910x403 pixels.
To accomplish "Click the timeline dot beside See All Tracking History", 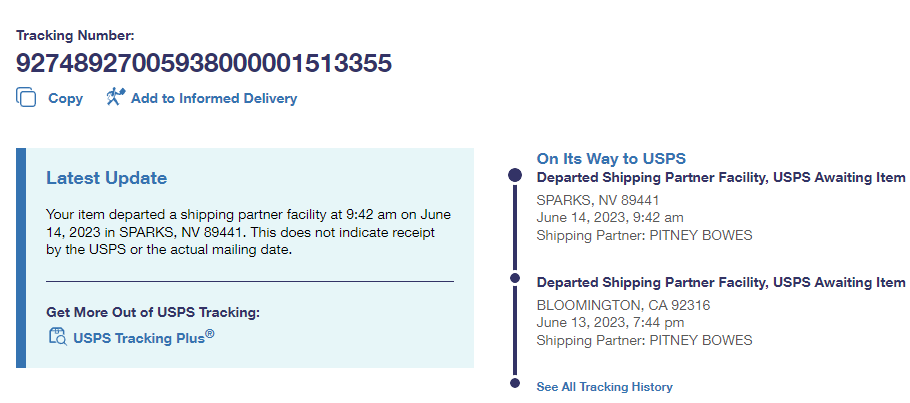I will [515, 382].
